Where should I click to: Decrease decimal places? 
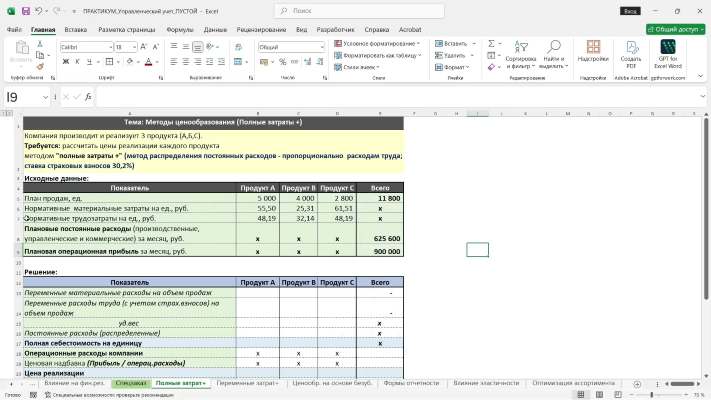pos(320,62)
